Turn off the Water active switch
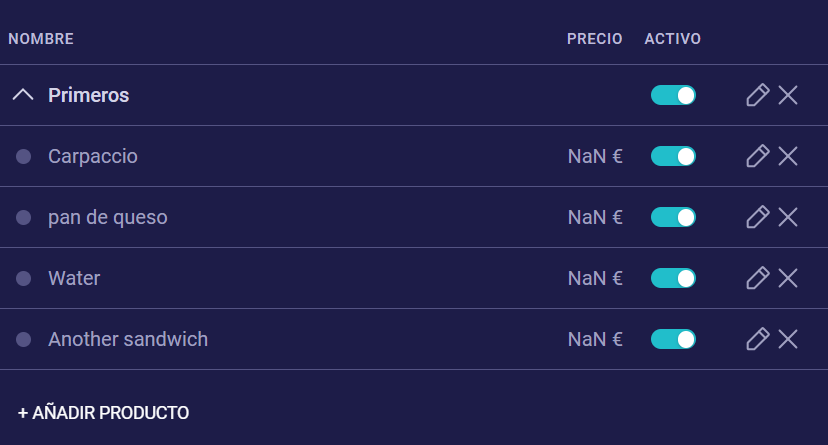Screen dimensions: 828x445 673,278
